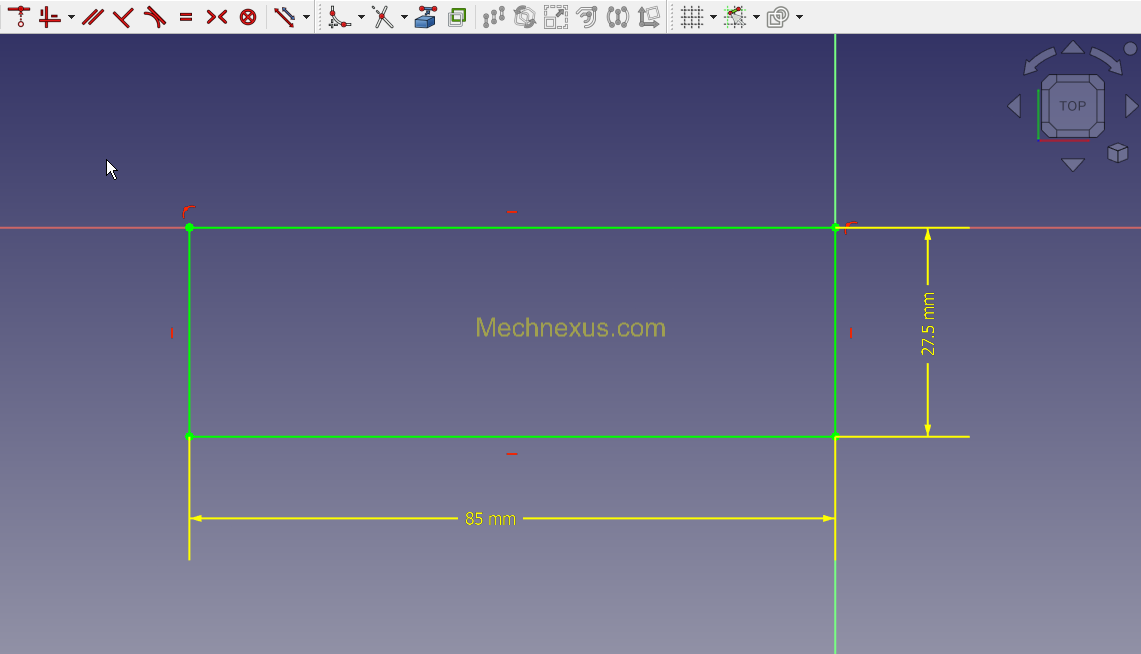Expand the fillet tool dropdown arrow
This screenshot has width=1141, height=654.
[x=361, y=17]
